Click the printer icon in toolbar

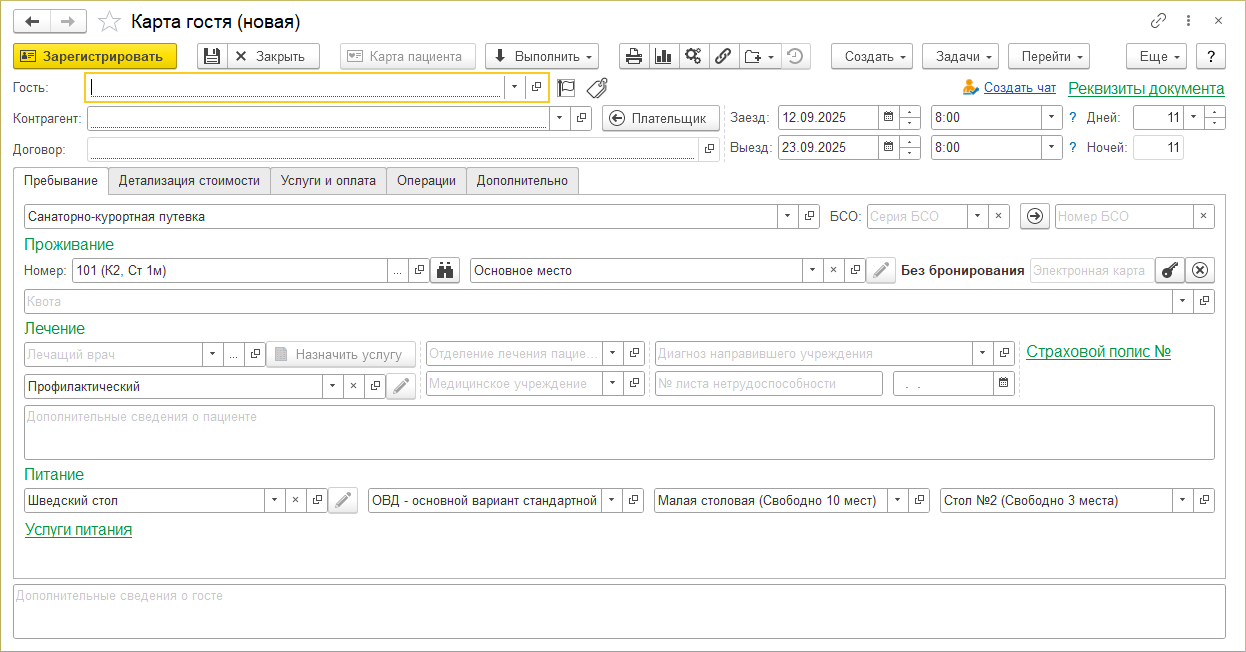tap(634, 56)
